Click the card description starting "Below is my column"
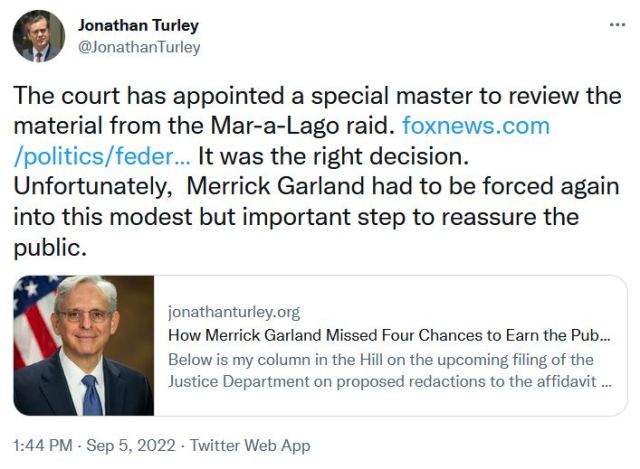 point(380,359)
